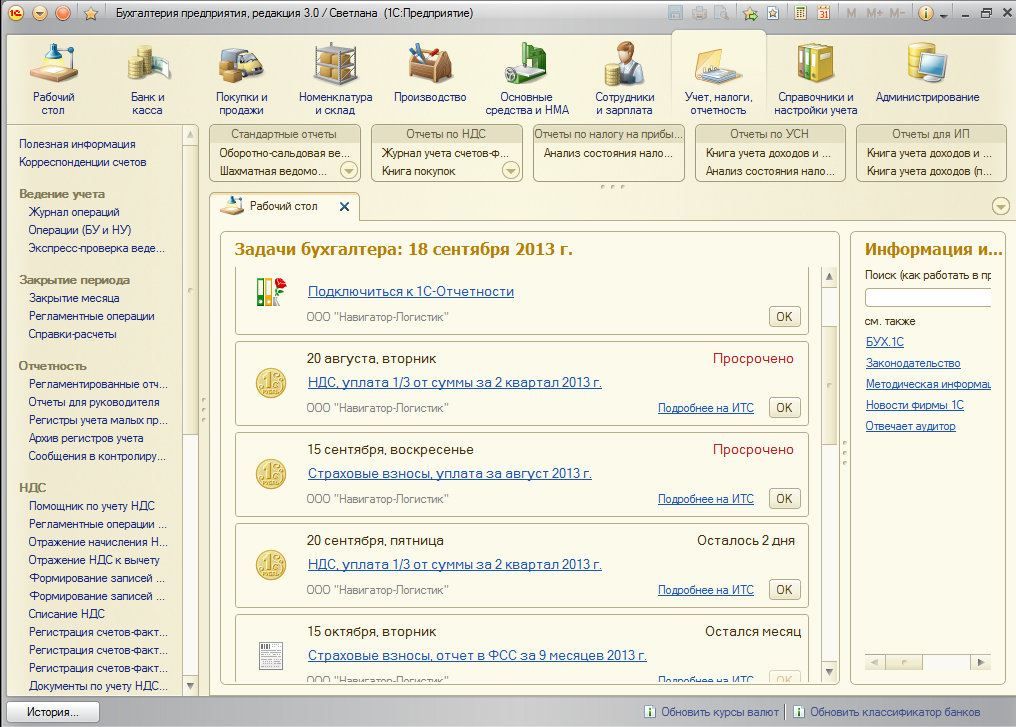Click Подключиться к 1С-Отчетности link
The width and height of the screenshot is (1016, 727).
click(411, 292)
